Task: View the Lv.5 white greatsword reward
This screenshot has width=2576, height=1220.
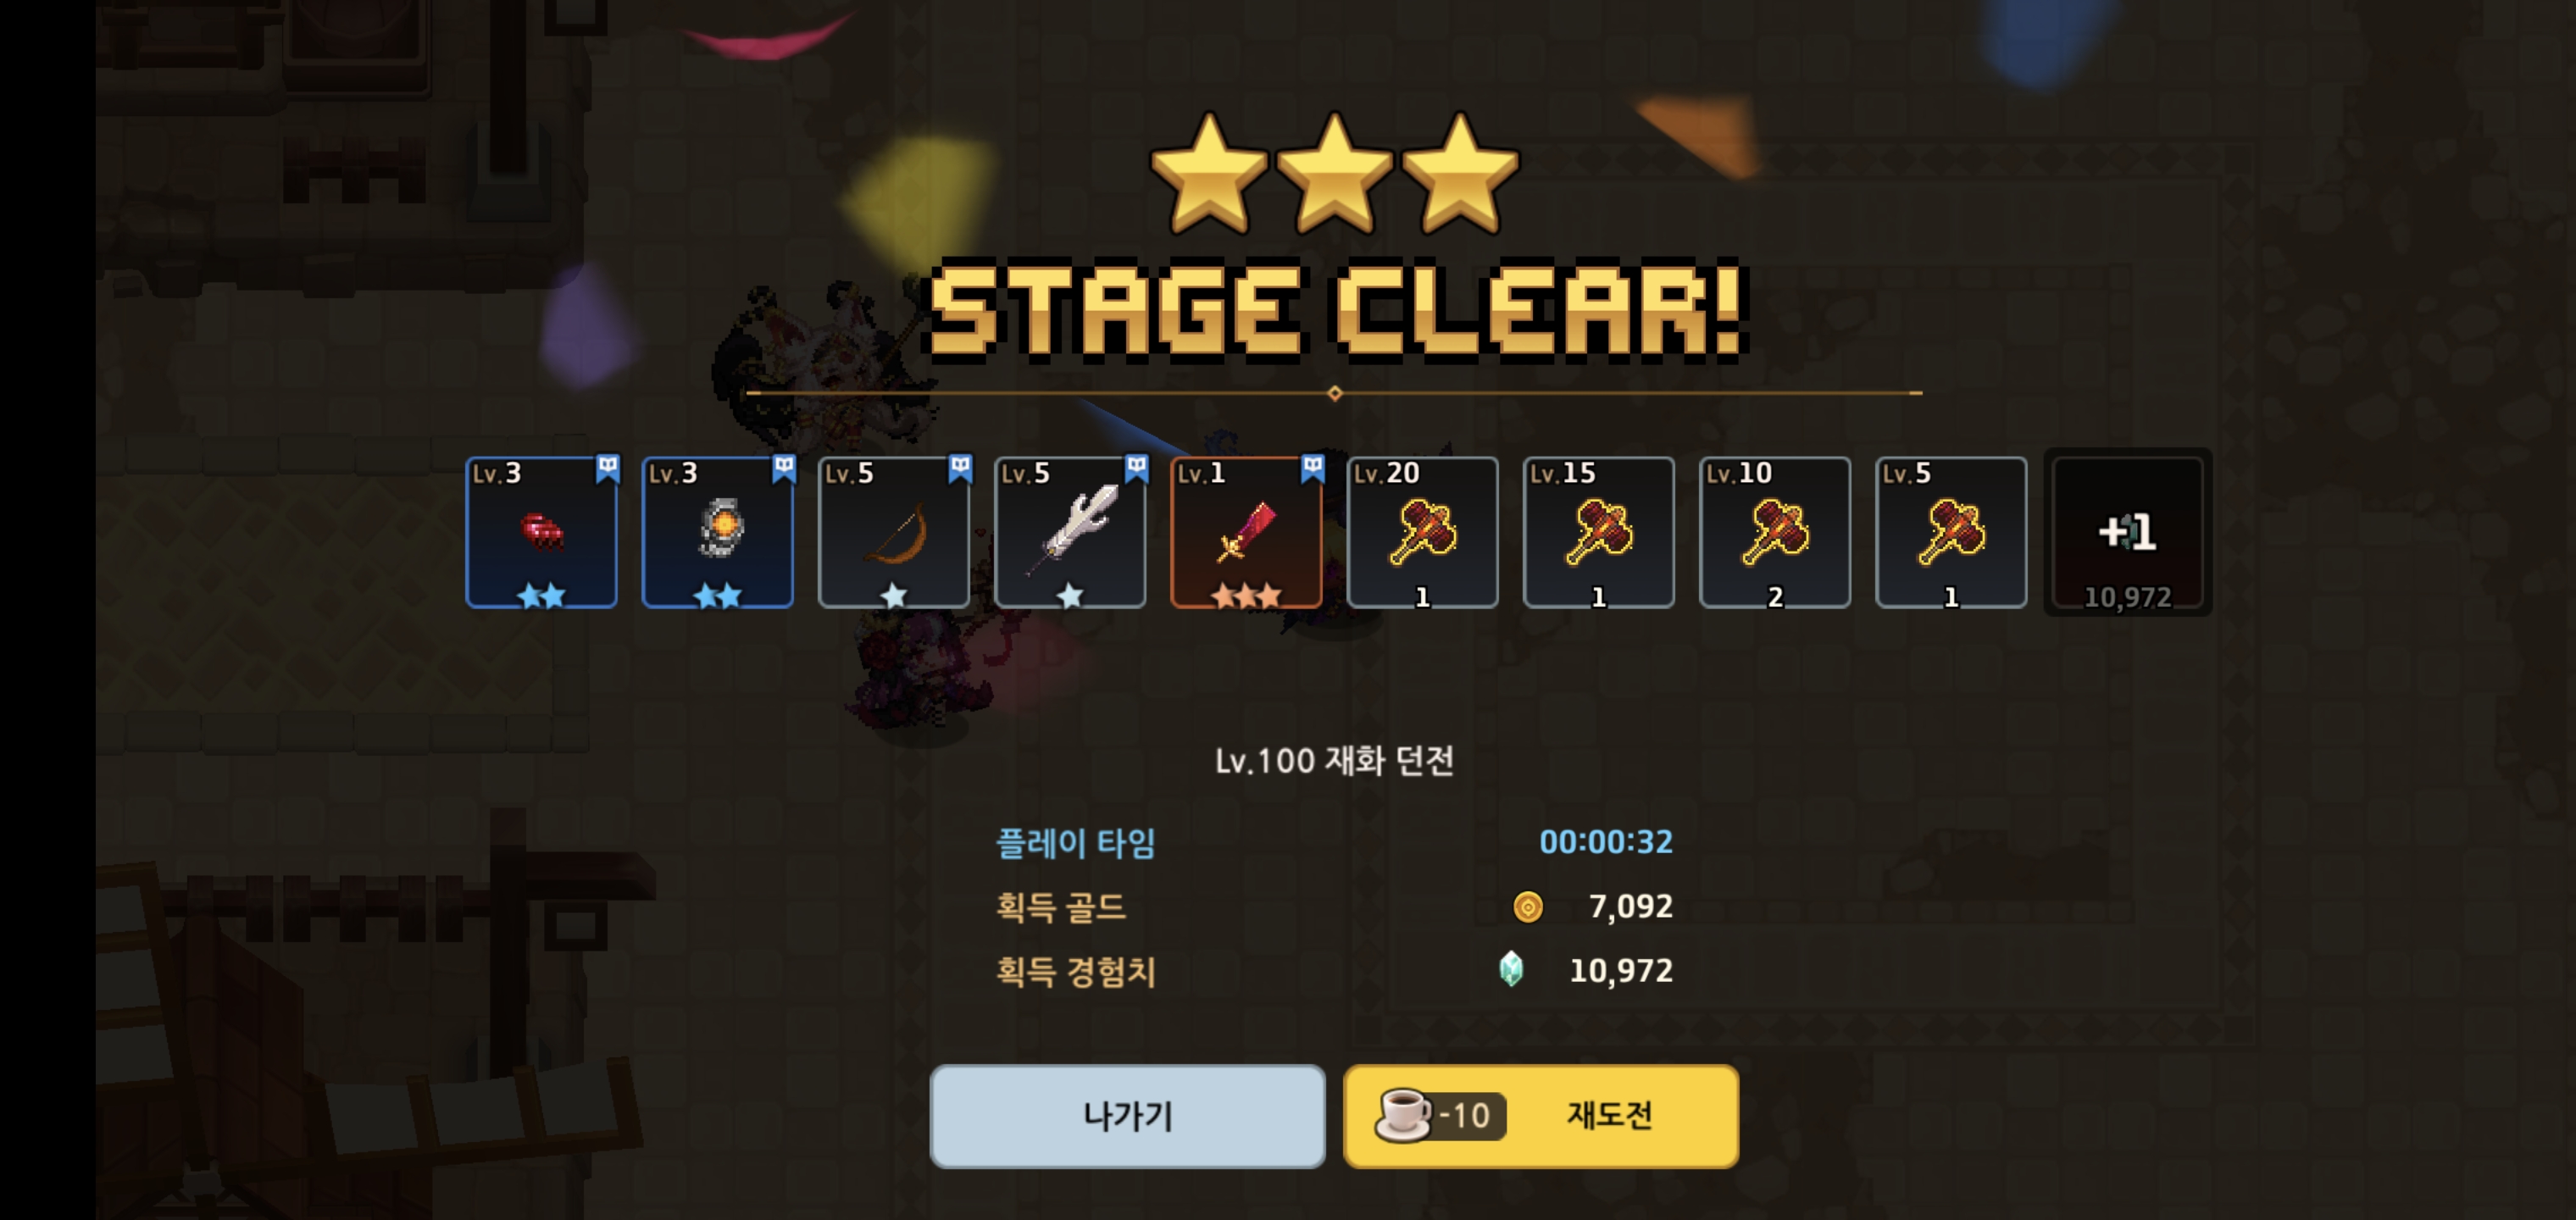Action: pyautogui.click(x=1070, y=532)
